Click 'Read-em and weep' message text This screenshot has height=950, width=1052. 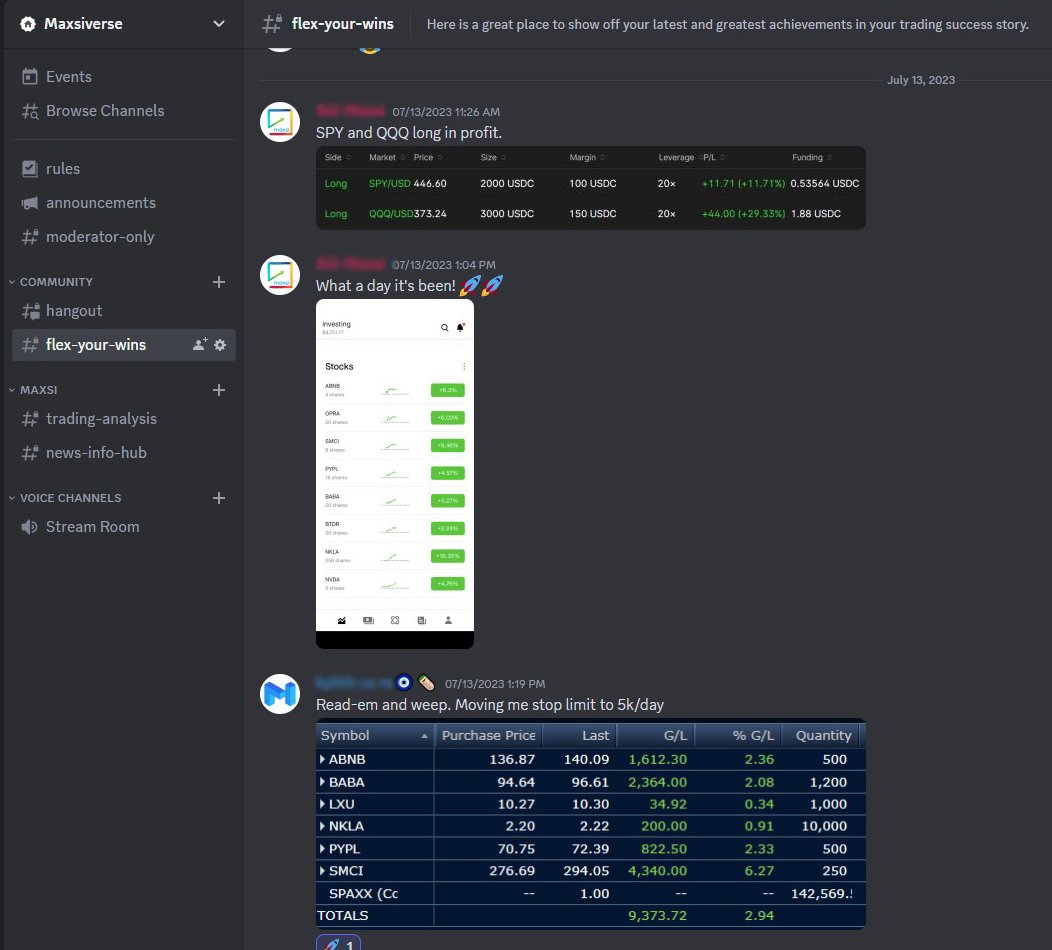[x=490, y=705]
